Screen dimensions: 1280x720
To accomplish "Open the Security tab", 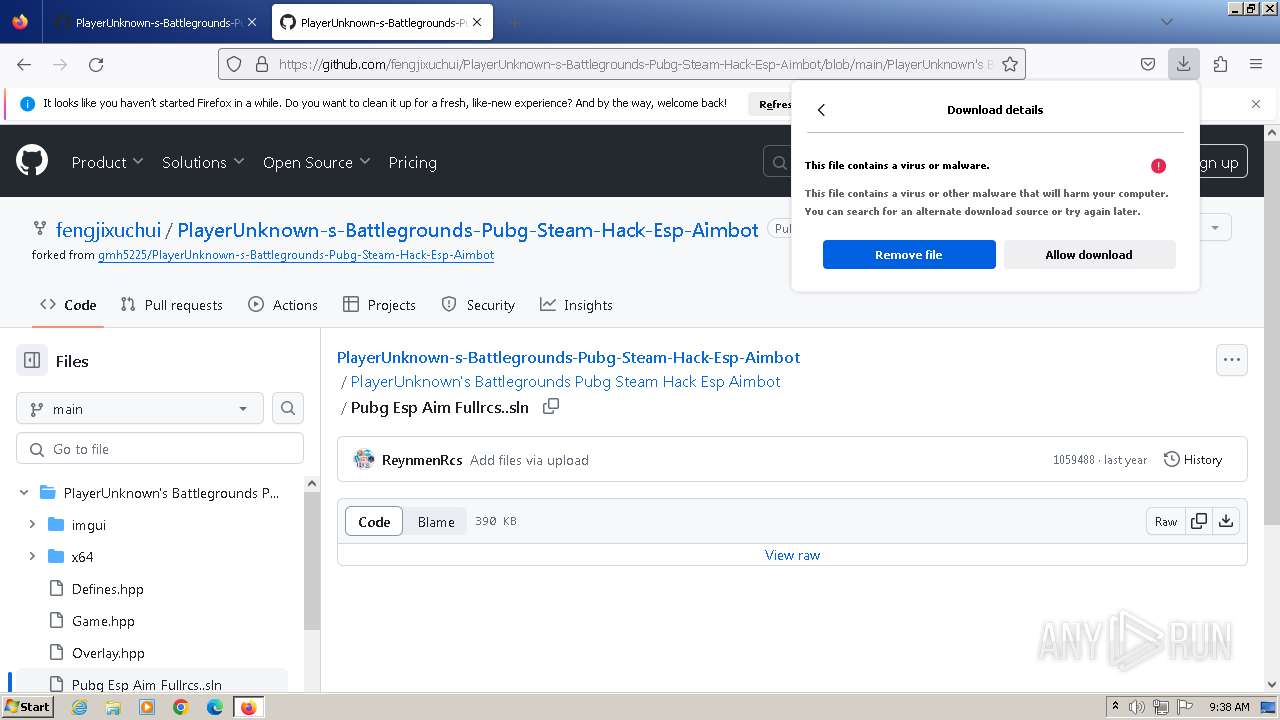I will click(x=478, y=305).
